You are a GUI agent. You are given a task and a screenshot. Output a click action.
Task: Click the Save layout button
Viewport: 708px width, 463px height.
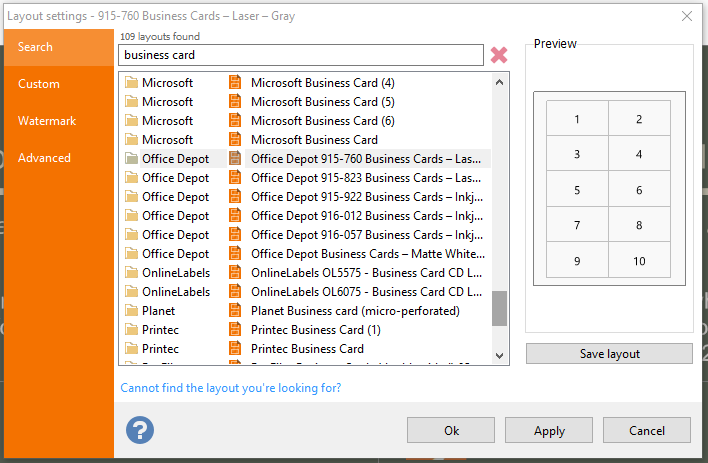pyautogui.click(x=609, y=354)
